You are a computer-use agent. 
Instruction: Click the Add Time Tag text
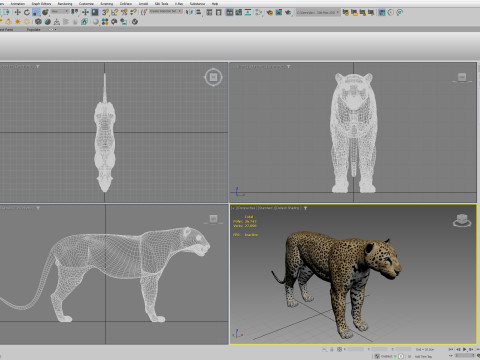coord(423,356)
